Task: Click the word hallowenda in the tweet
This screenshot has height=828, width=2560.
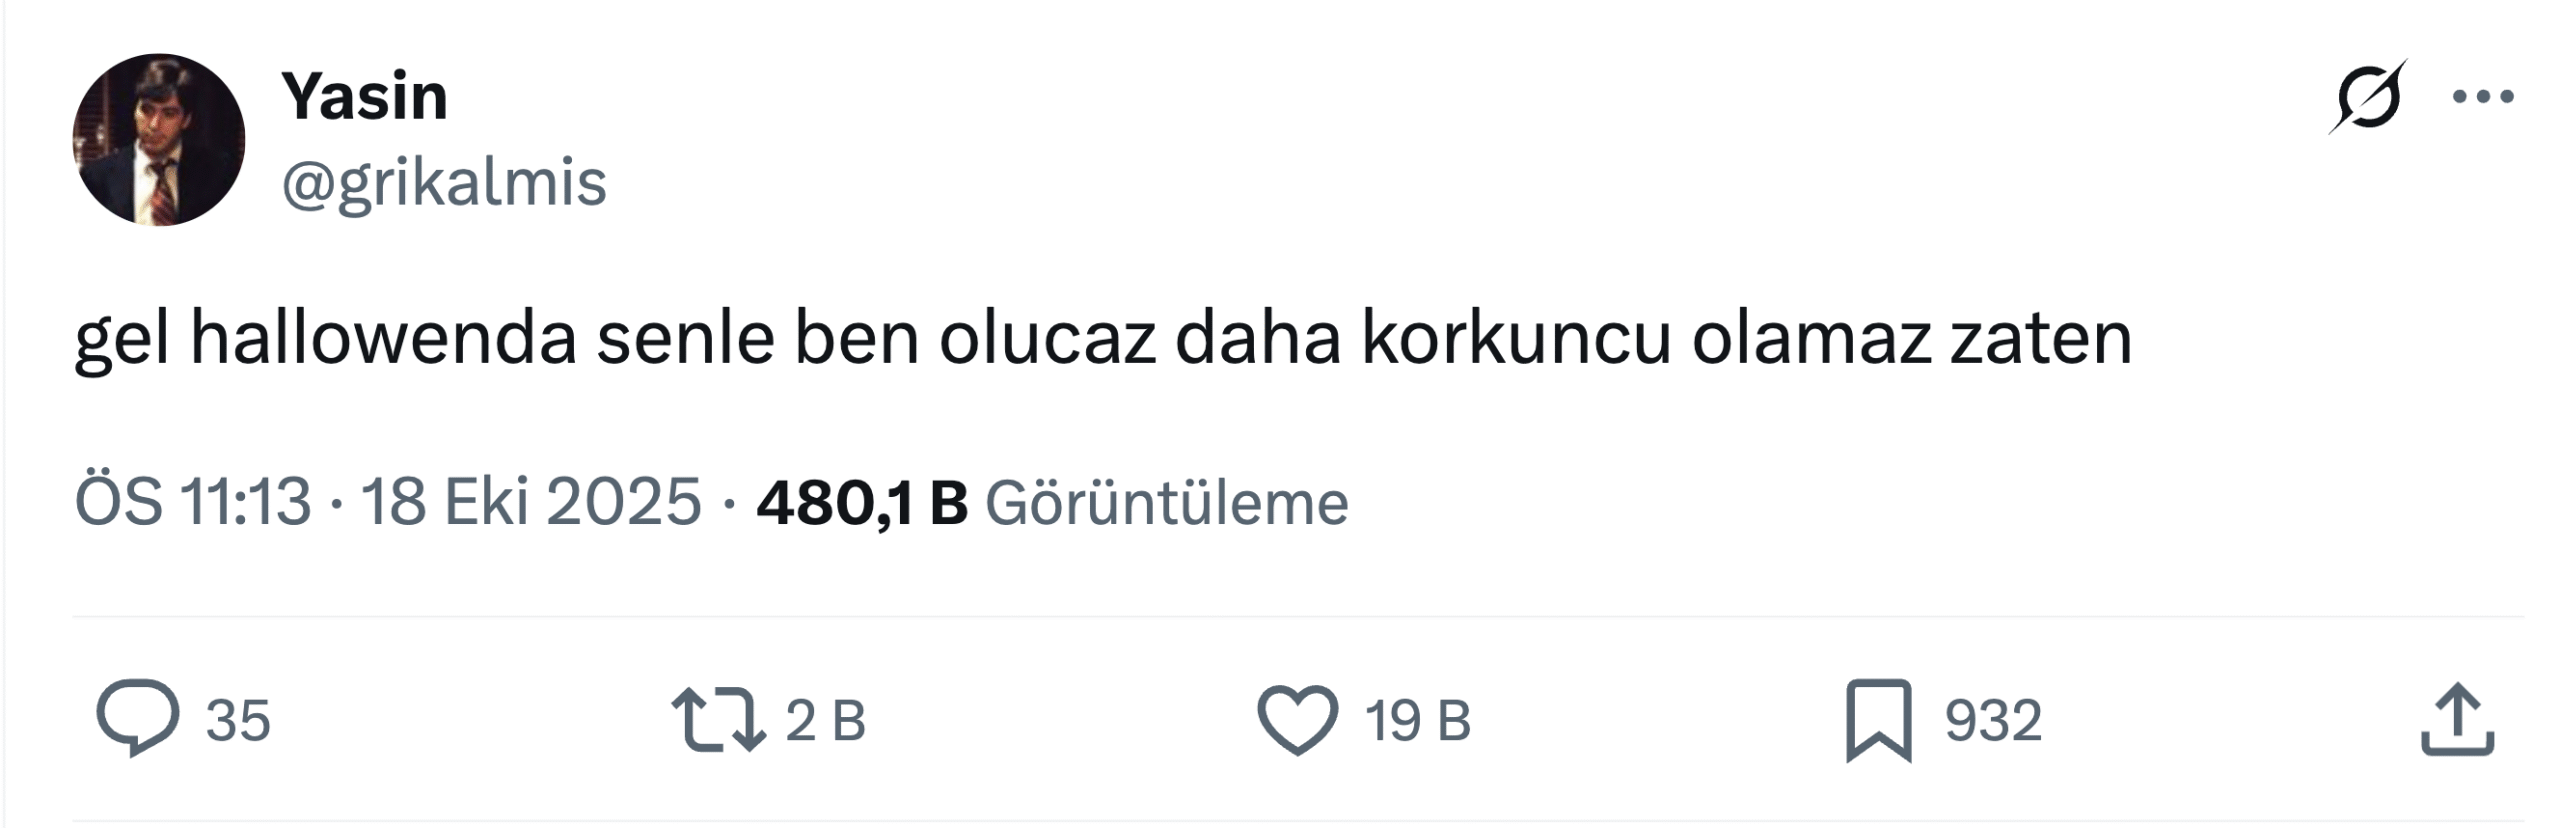Action: pyautogui.click(x=383, y=338)
